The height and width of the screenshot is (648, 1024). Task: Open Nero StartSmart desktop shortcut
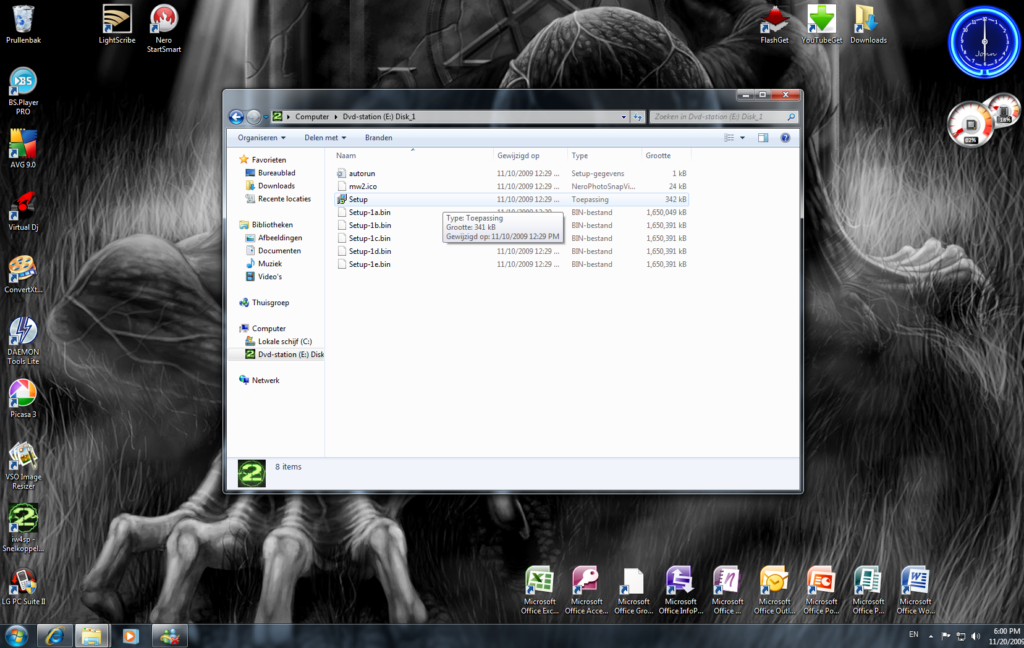click(x=163, y=29)
